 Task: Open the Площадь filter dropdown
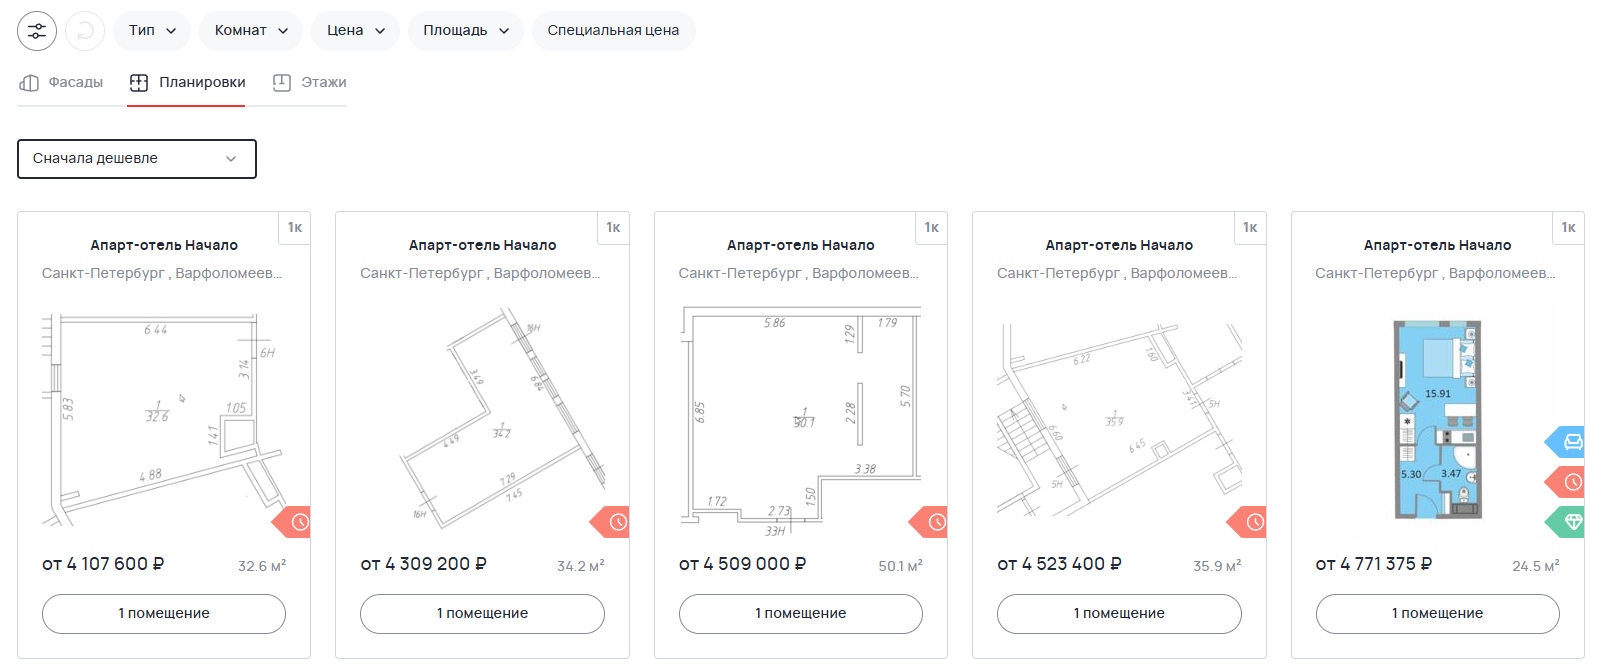click(465, 31)
